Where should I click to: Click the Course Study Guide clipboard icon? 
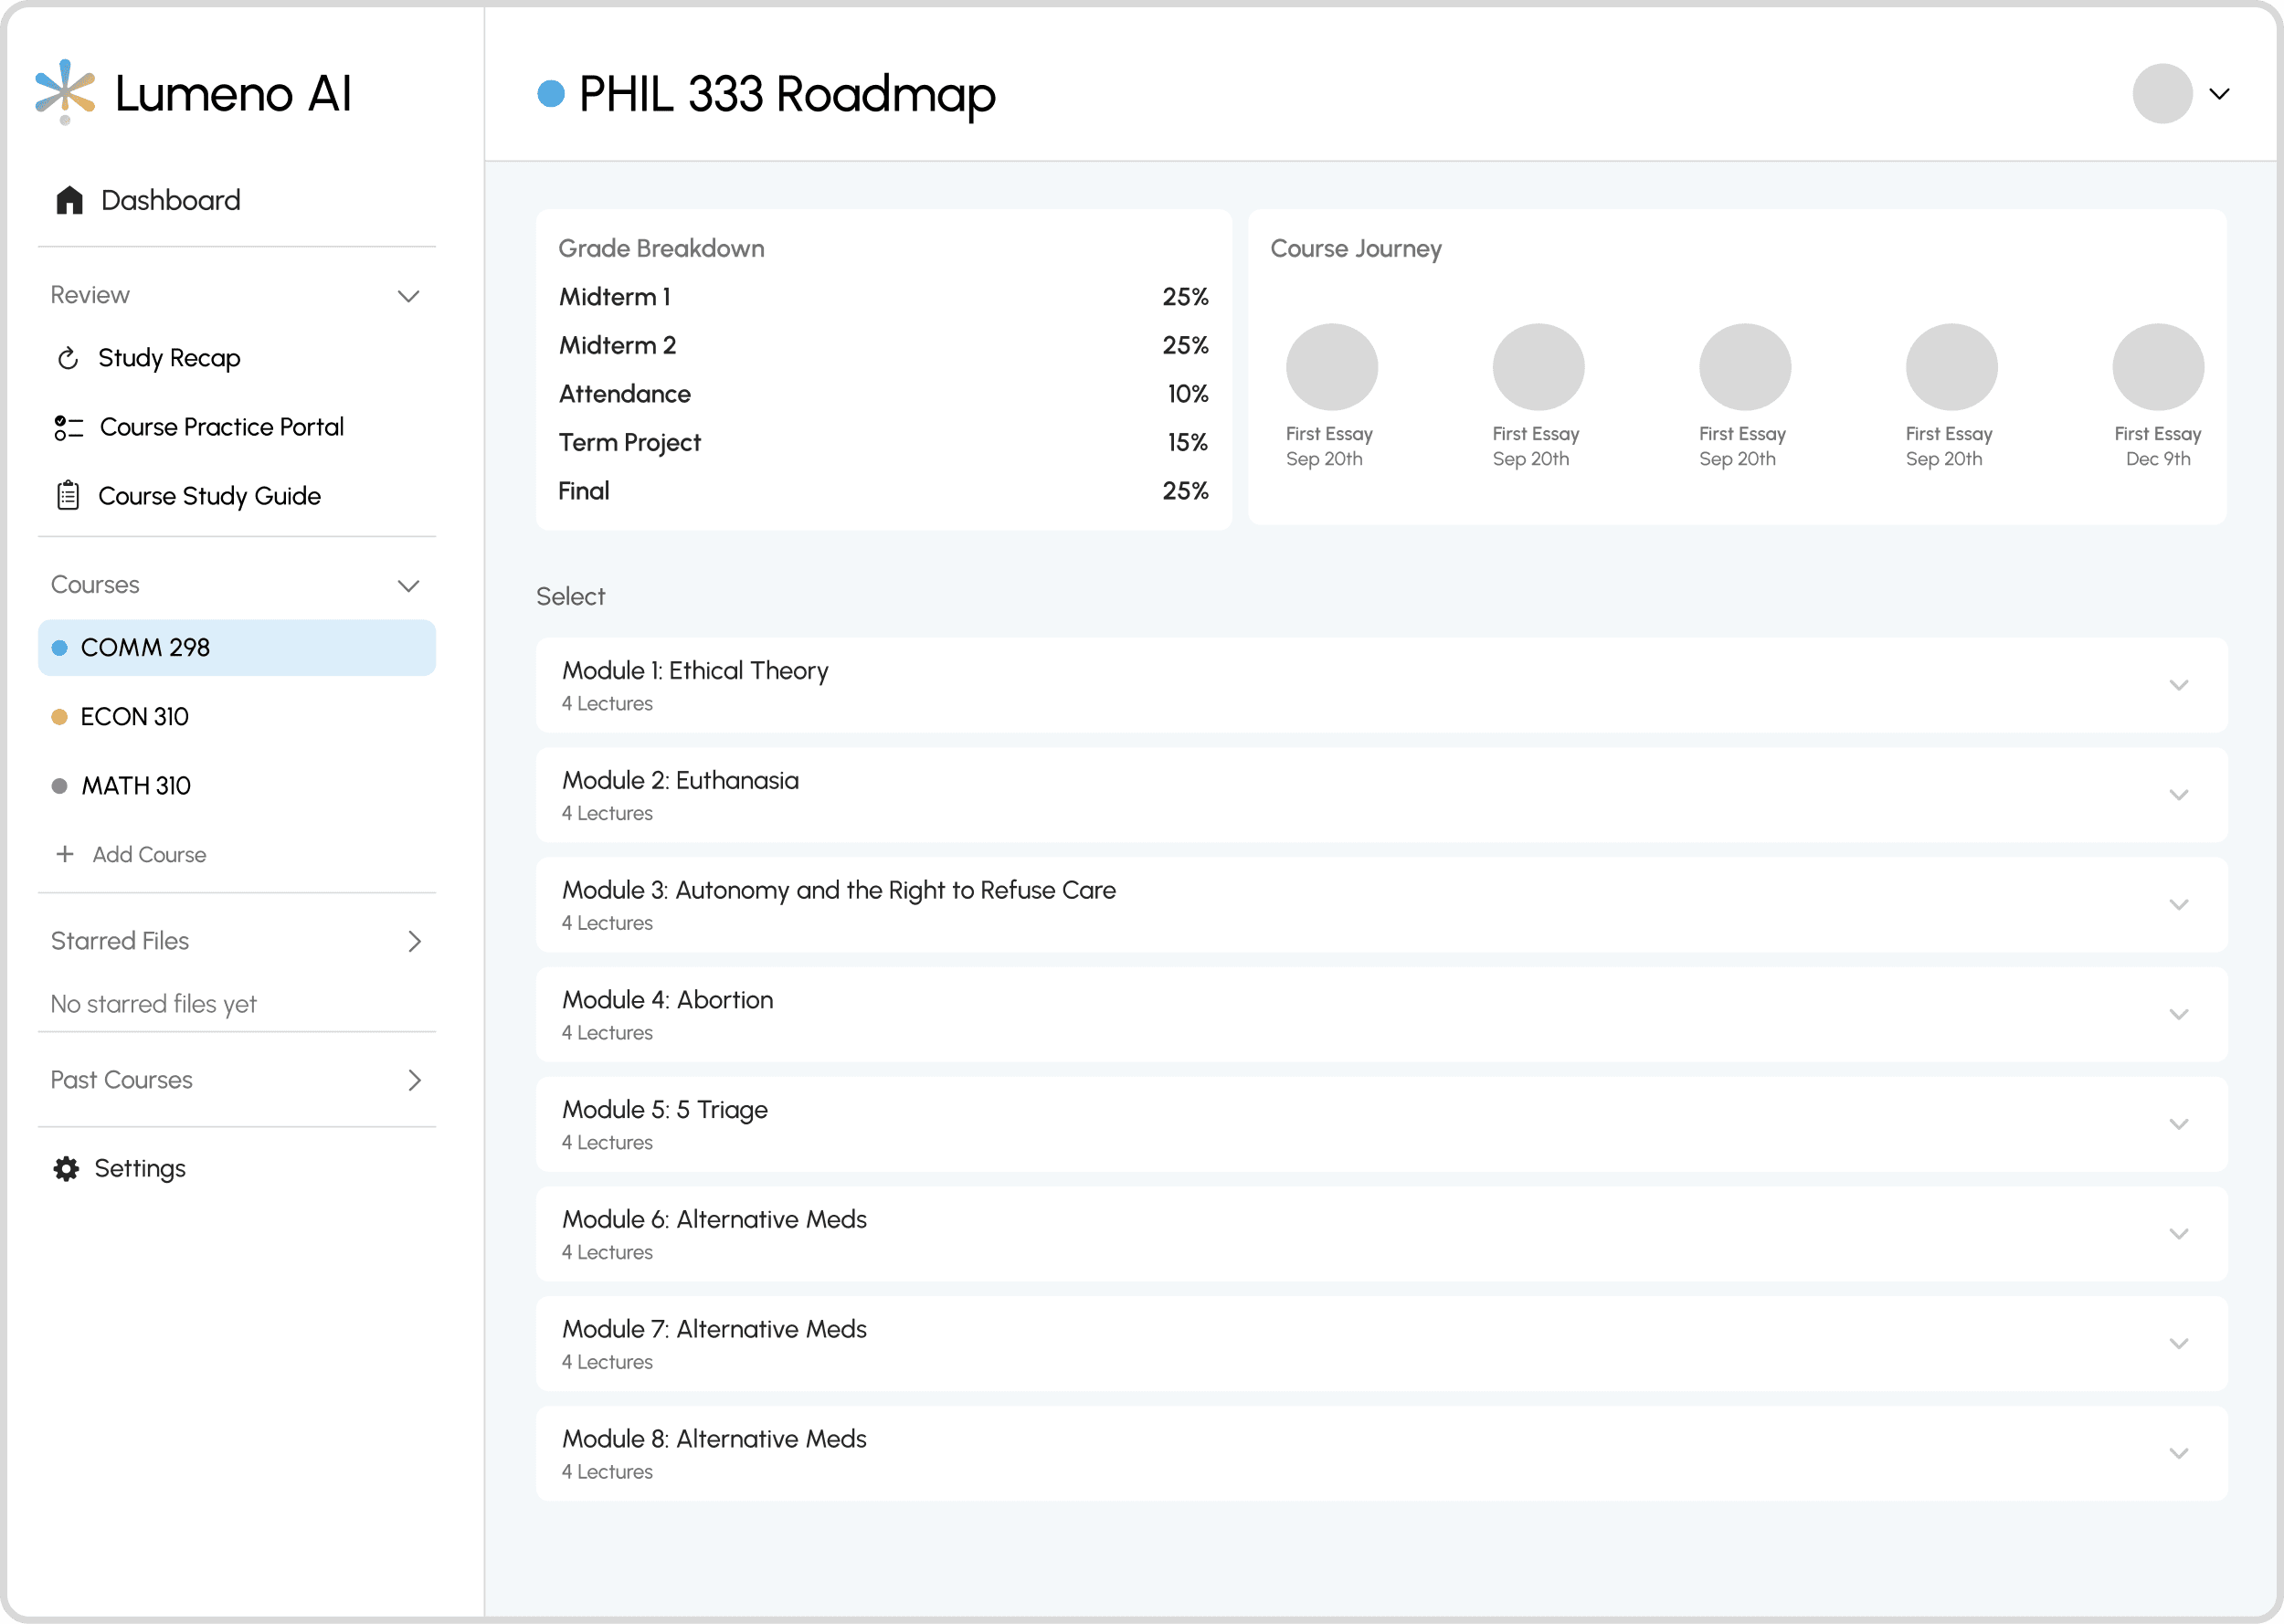[x=68, y=496]
